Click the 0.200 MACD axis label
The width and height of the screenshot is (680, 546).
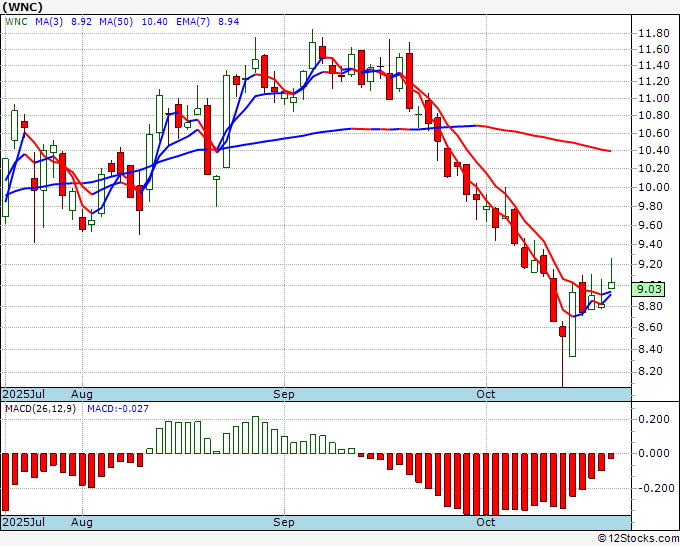click(x=654, y=419)
